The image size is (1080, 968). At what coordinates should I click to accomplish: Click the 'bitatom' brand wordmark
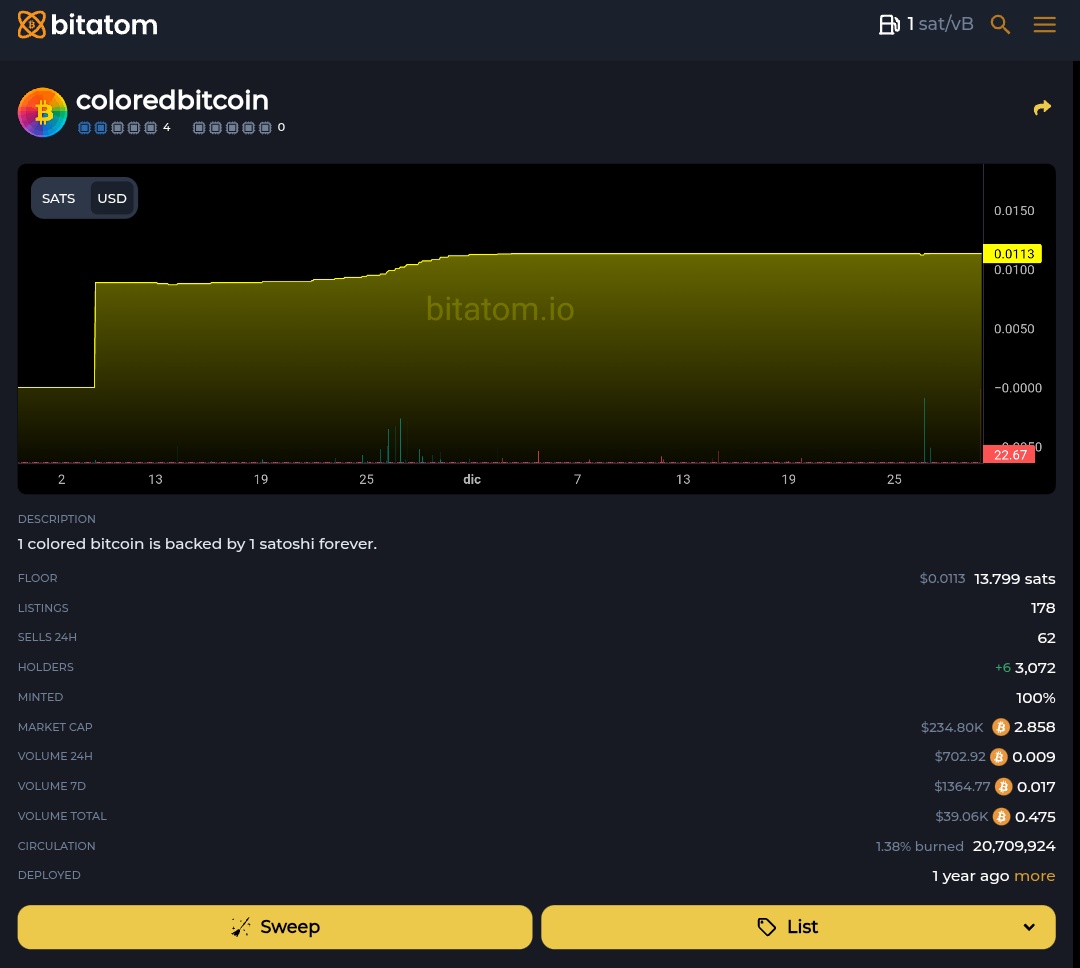click(104, 25)
